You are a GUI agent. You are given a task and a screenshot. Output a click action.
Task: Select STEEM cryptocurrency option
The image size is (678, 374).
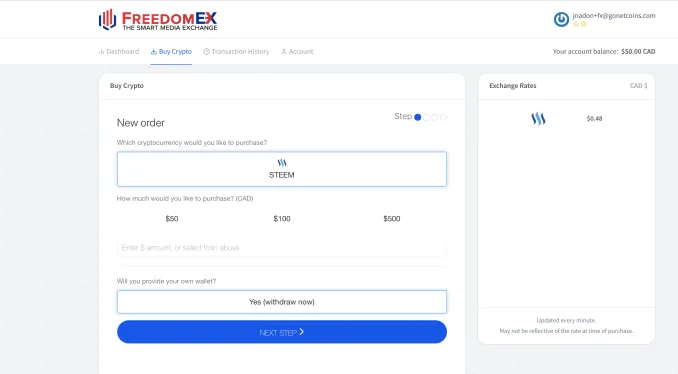282,169
